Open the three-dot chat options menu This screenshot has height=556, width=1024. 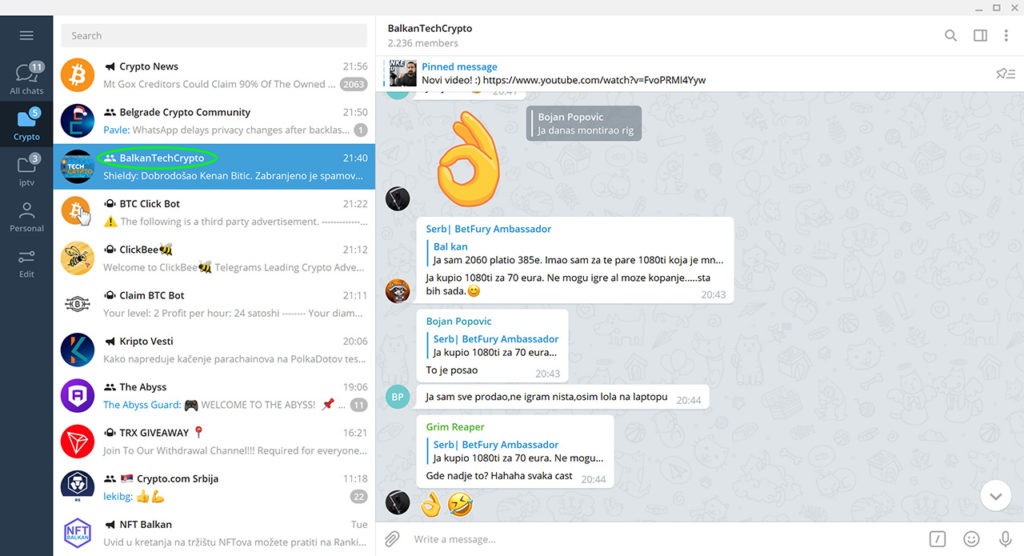(x=1008, y=36)
